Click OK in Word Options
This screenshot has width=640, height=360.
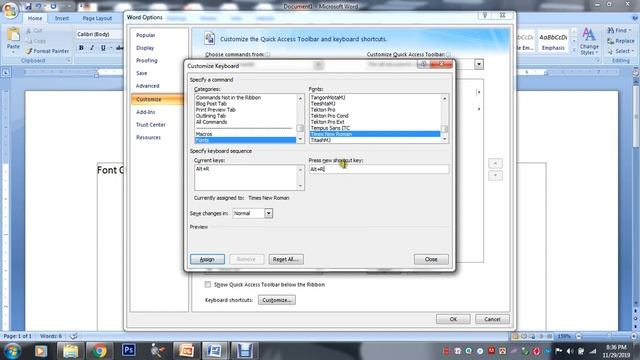pos(453,319)
